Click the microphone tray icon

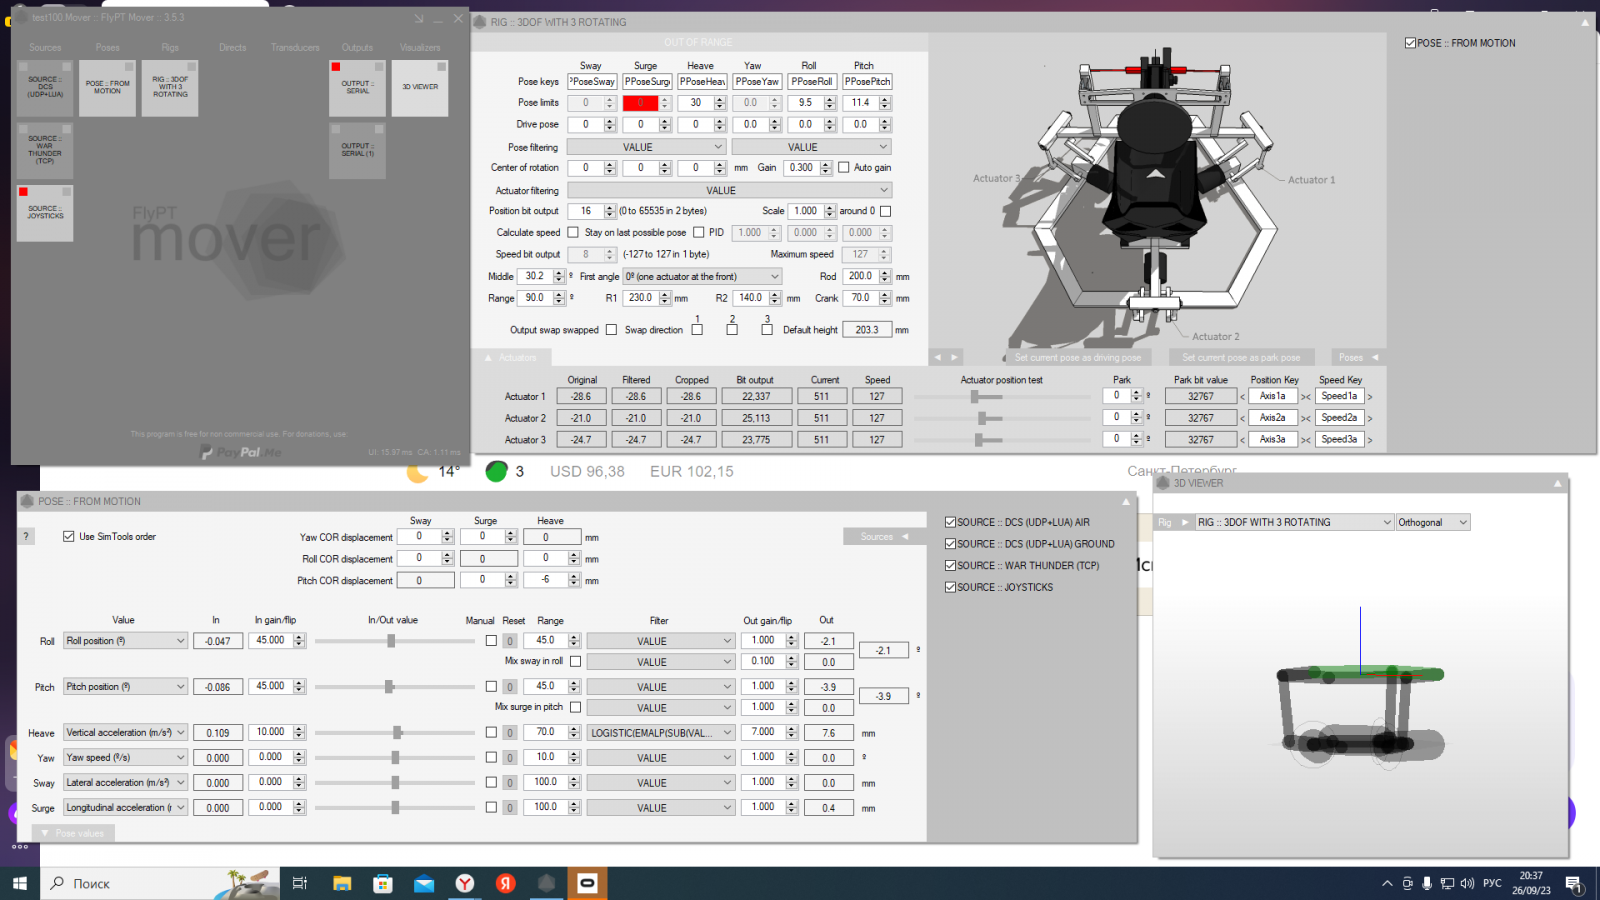(x=1427, y=883)
